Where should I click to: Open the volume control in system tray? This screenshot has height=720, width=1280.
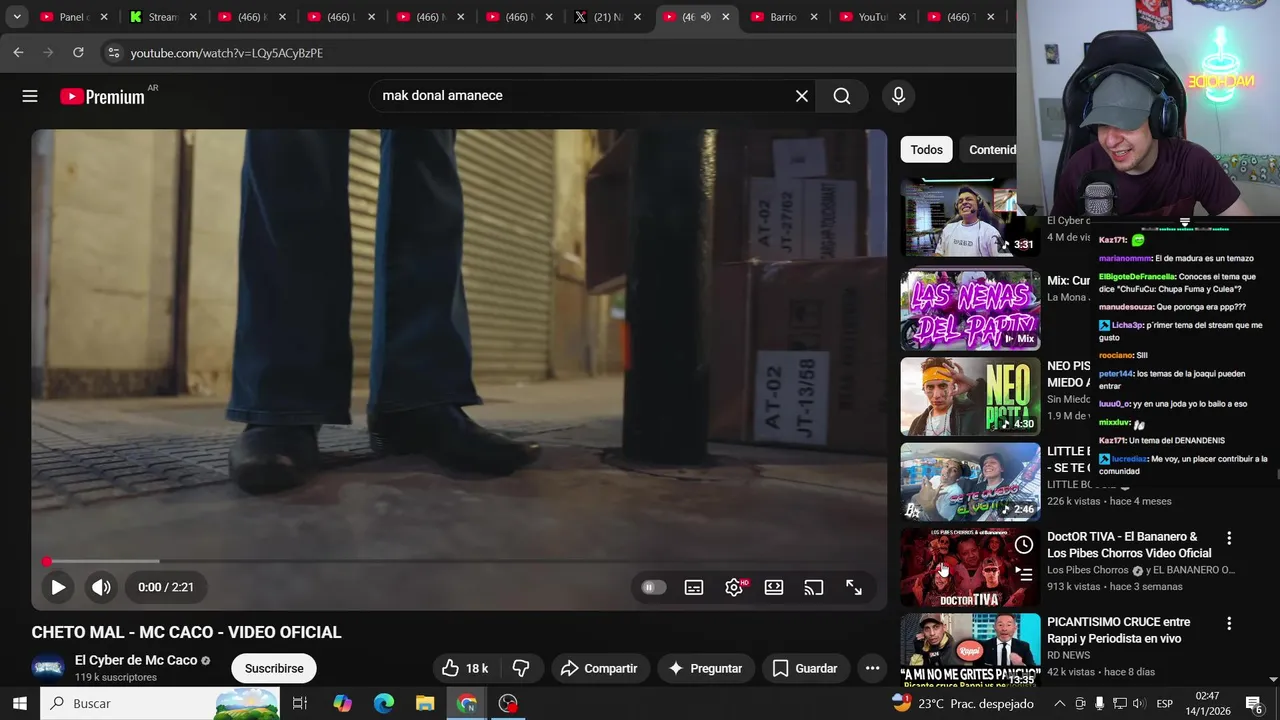pos(1138,703)
